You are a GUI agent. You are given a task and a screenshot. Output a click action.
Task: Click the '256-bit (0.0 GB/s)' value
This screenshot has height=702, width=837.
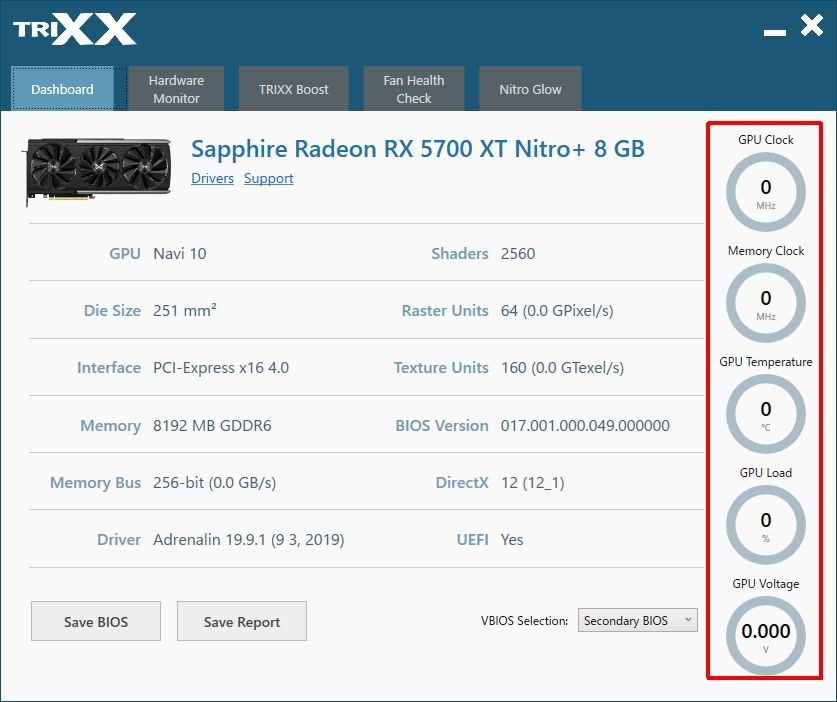tap(215, 483)
